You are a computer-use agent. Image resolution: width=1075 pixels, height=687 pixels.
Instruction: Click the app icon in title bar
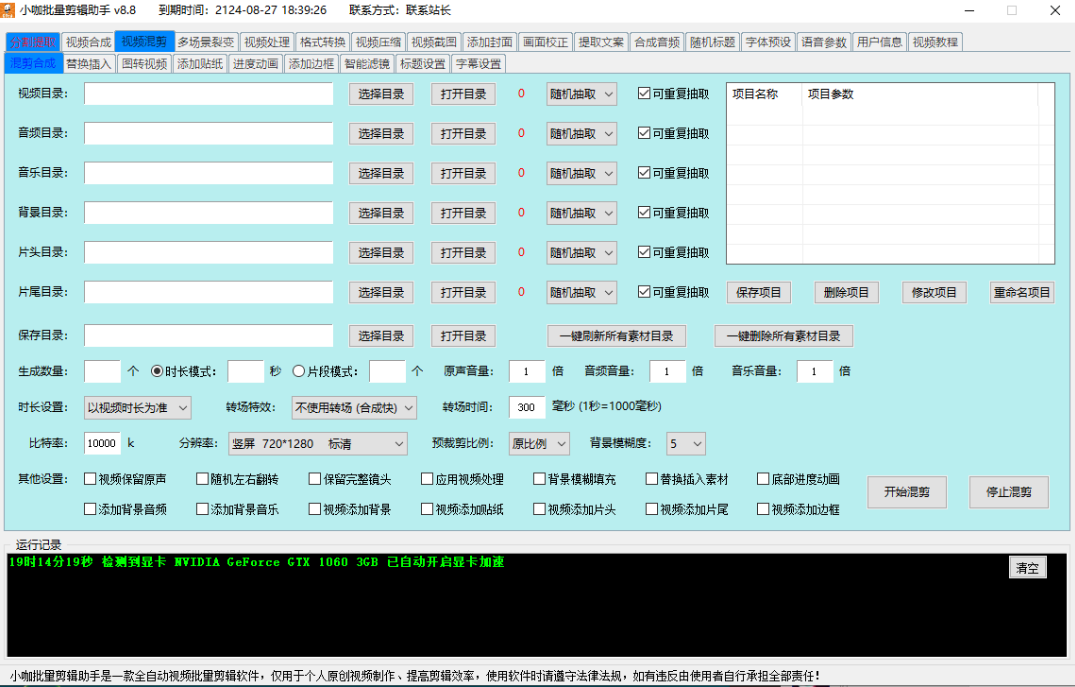tap(10, 10)
